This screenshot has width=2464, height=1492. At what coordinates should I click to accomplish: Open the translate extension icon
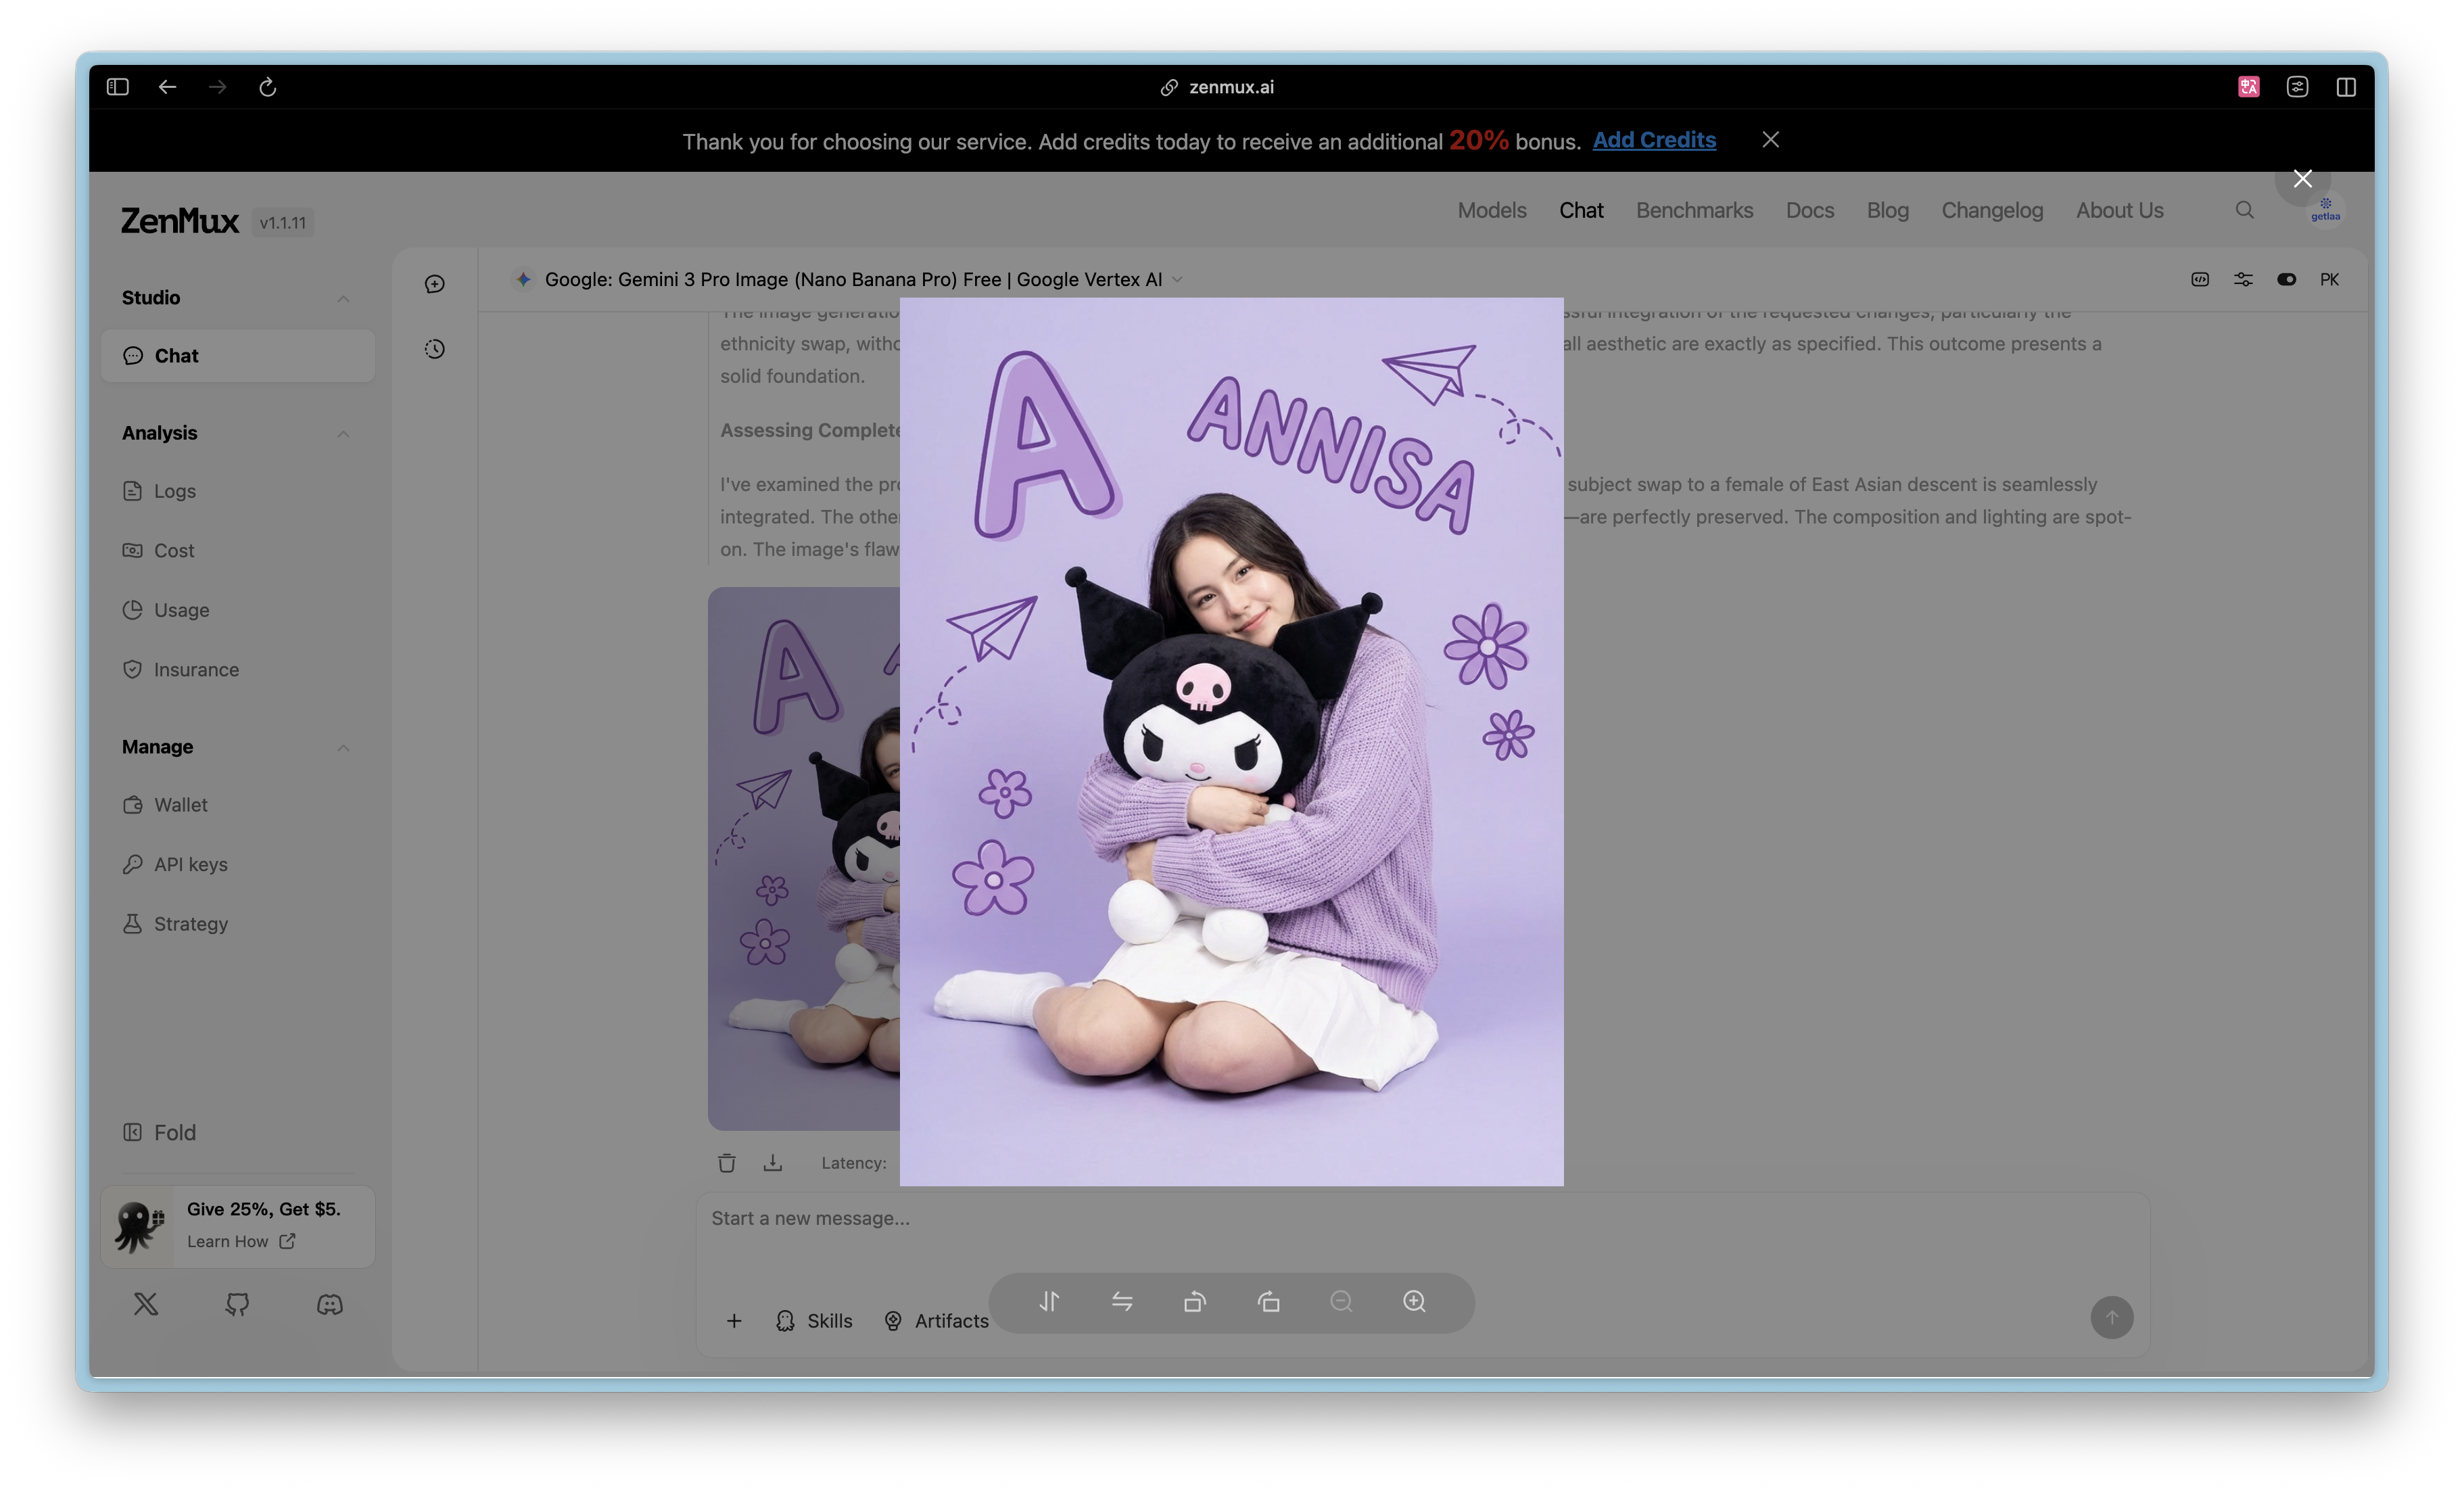point(2248,87)
